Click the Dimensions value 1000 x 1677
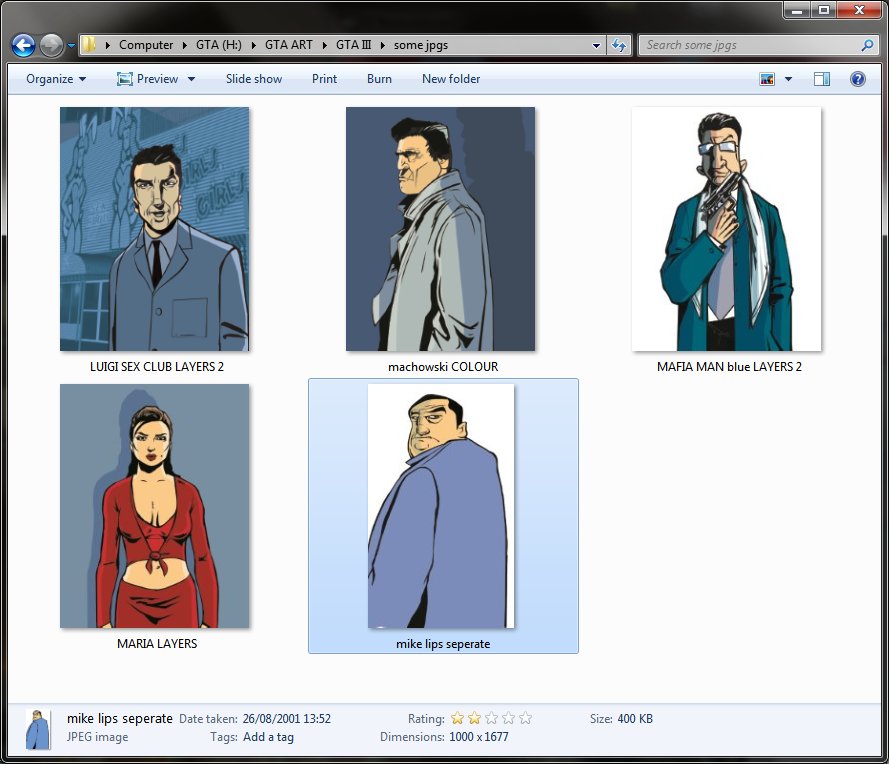Screen dimensions: 889x764 (479, 737)
